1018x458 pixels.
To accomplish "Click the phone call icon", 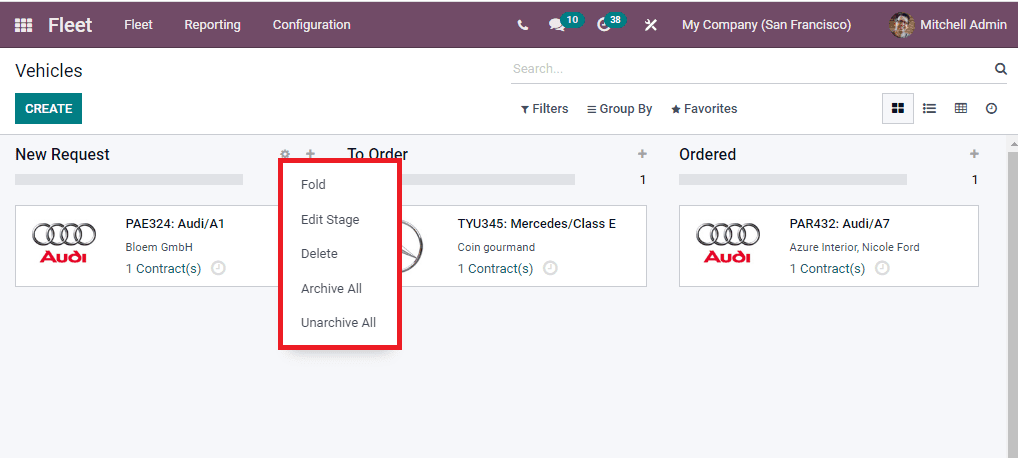I will (523, 25).
